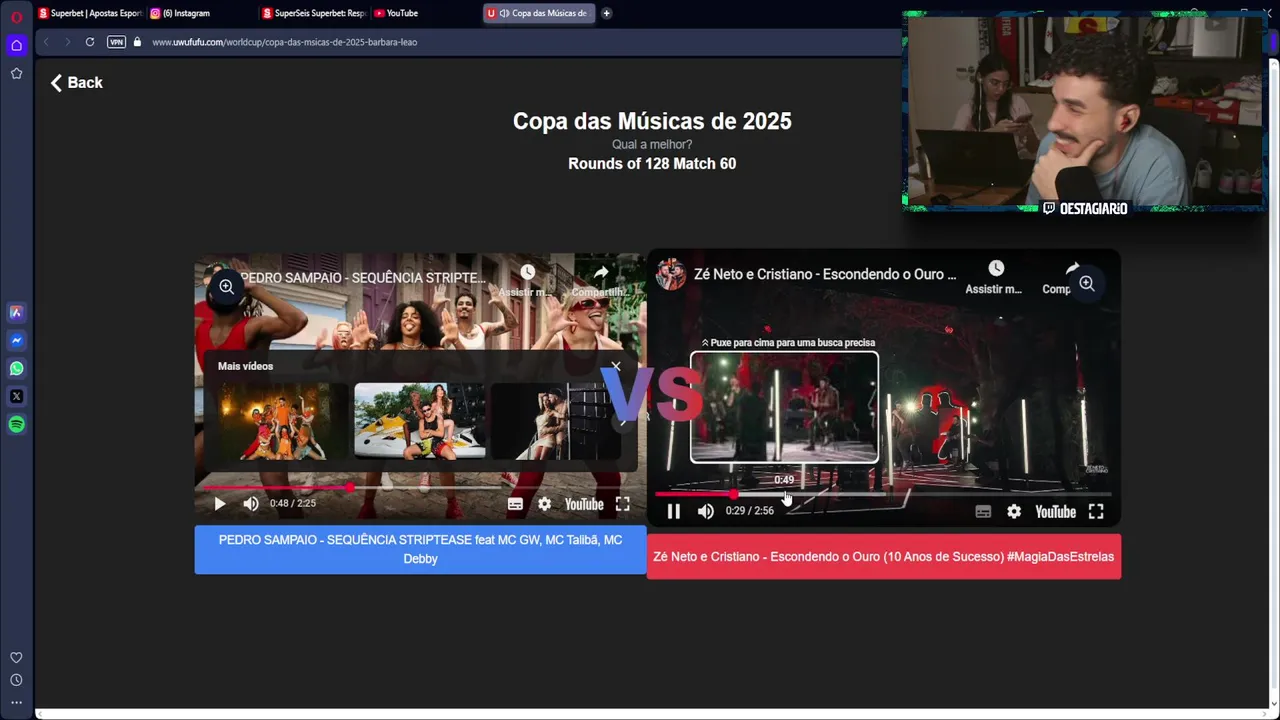
Task: Toggle the VPN badge
Action: coord(116,42)
